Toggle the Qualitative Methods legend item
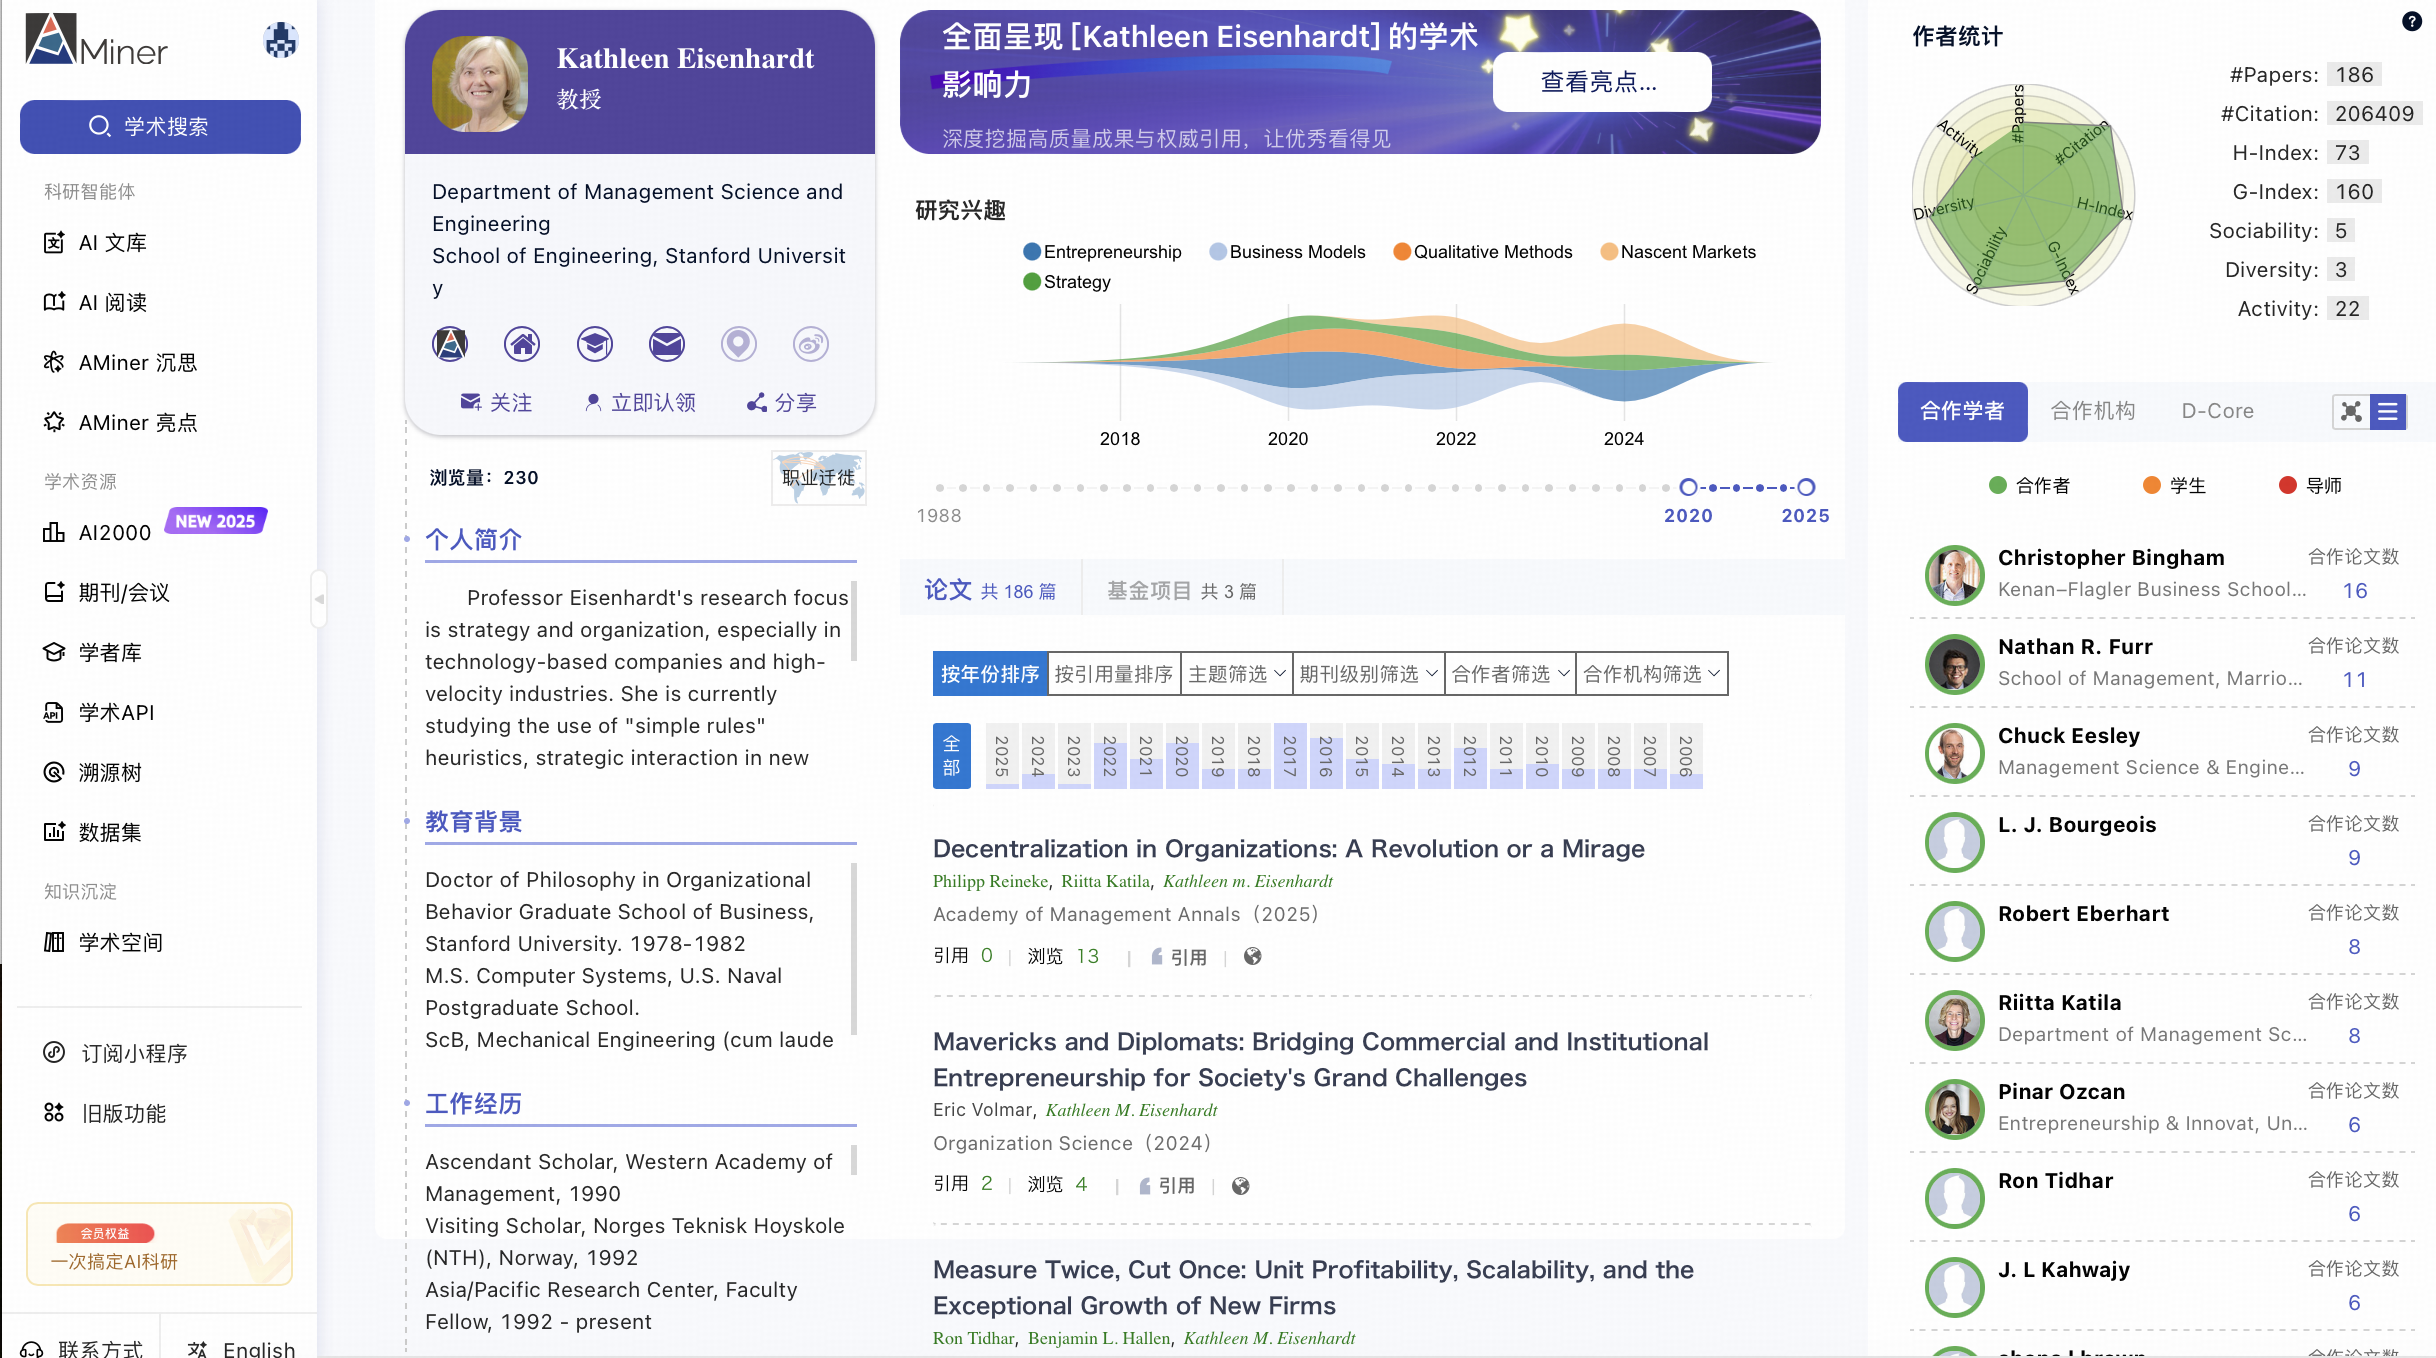This screenshot has height=1358, width=2436. 1482,252
